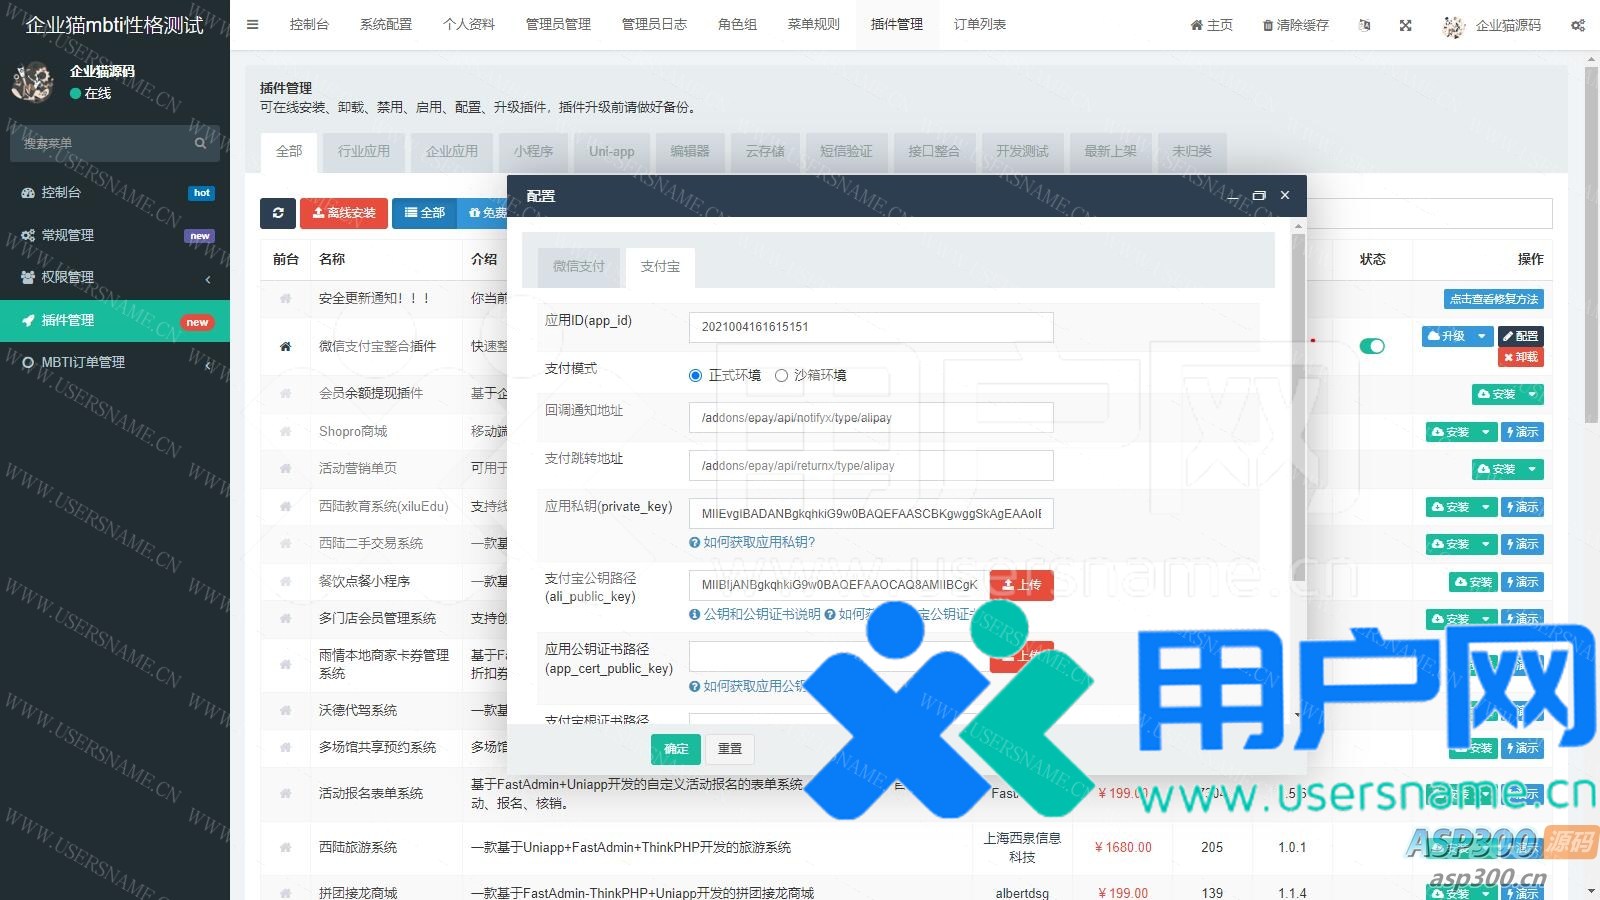The height and width of the screenshot is (900, 1600).
Task: Click the fullscreen icon in top bar
Action: (x=1405, y=25)
